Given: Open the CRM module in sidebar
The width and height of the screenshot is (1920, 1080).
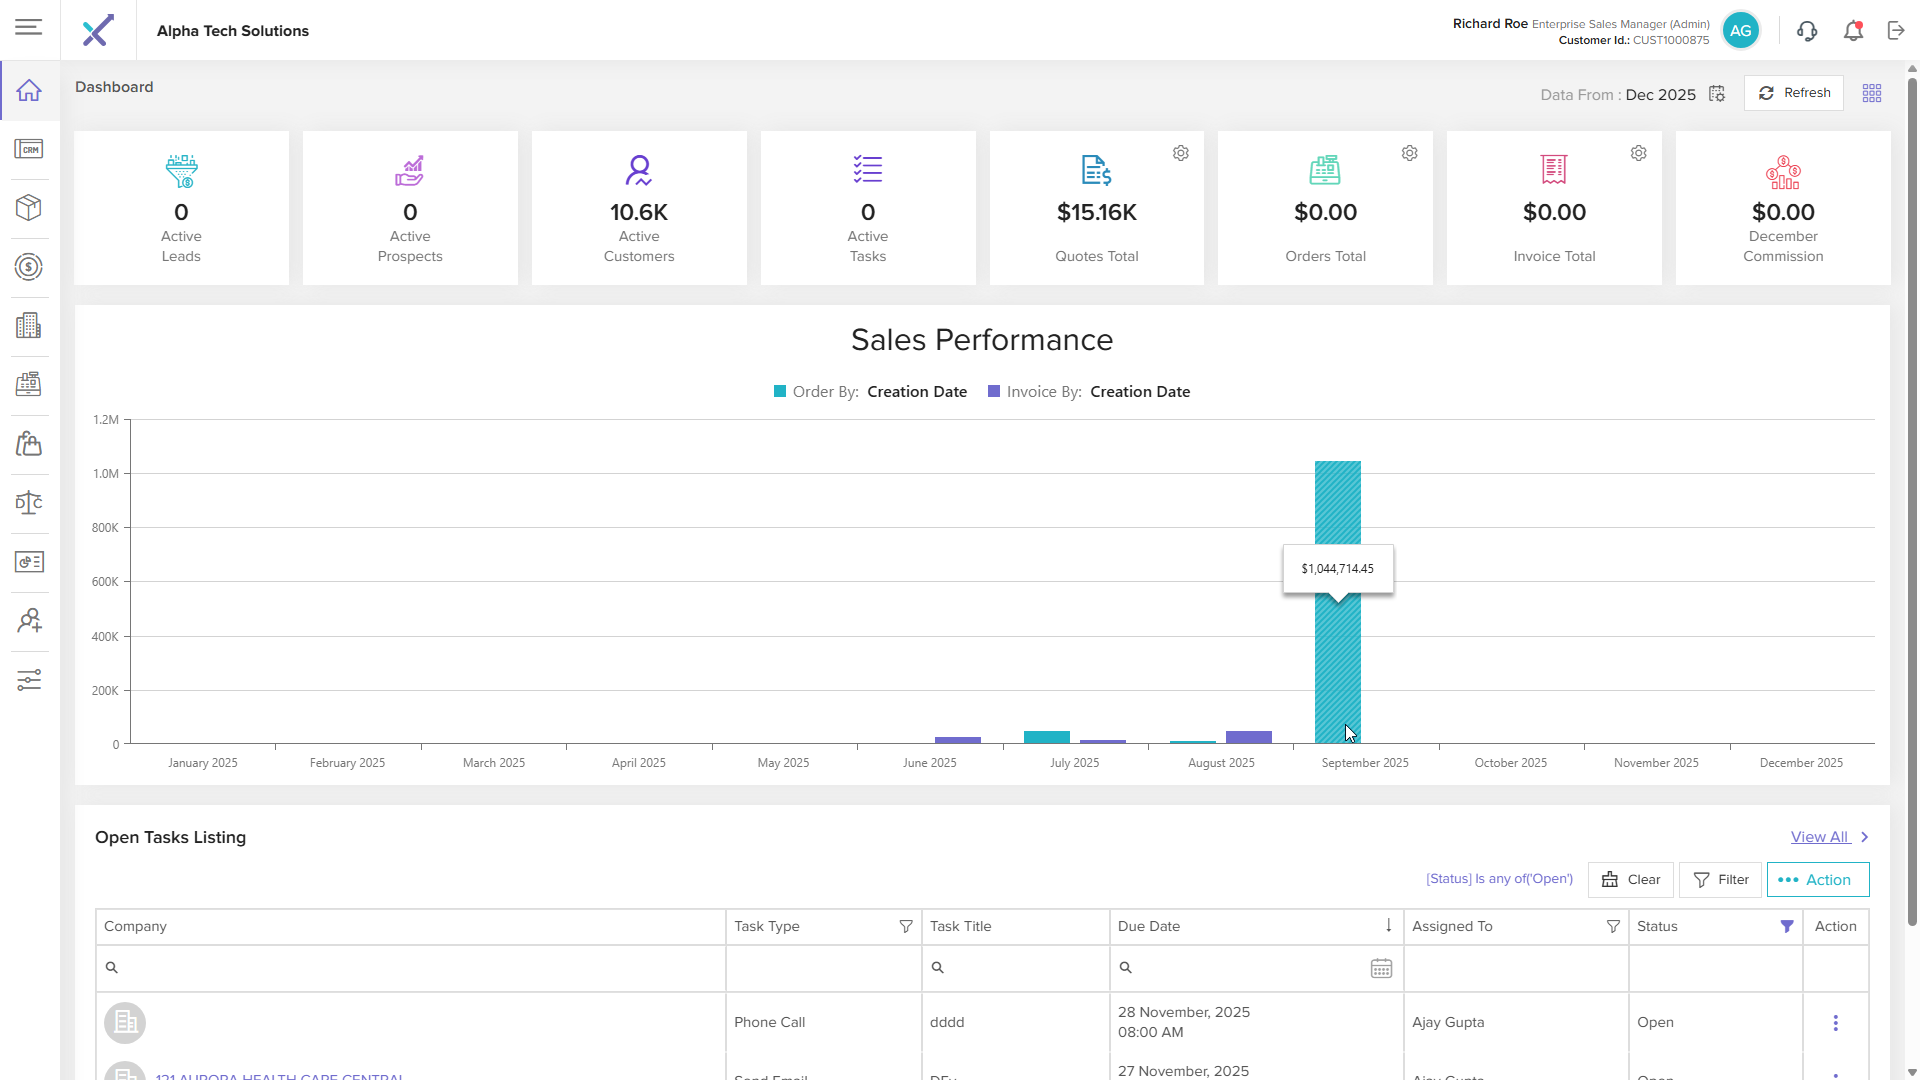Looking at the screenshot, I should click(29, 149).
